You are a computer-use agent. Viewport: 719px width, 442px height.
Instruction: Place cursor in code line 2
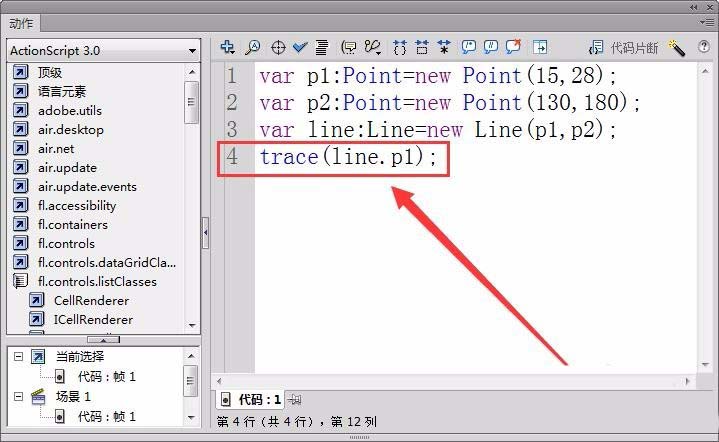pyautogui.click(x=449, y=102)
